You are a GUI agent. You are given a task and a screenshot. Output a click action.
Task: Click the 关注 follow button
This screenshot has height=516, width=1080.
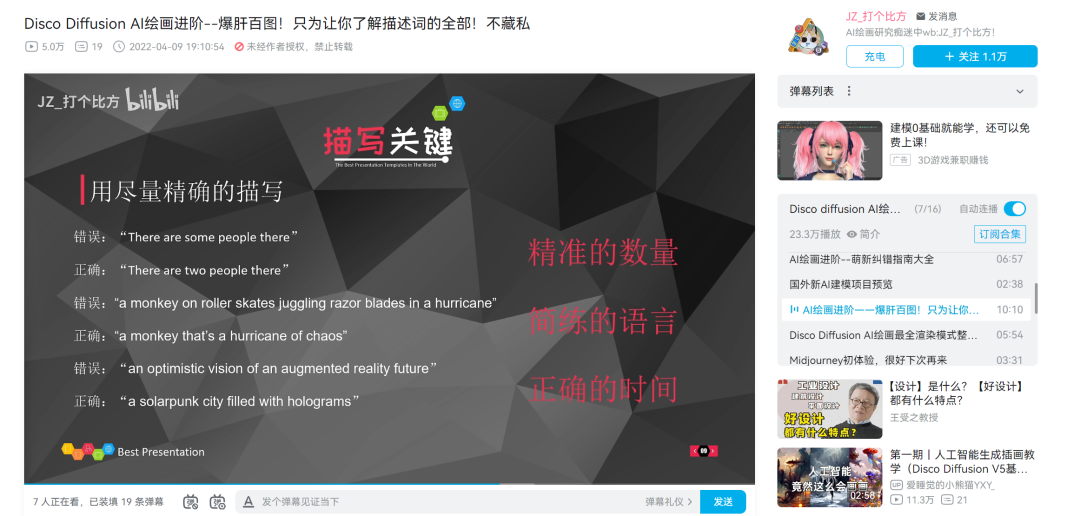(x=975, y=57)
